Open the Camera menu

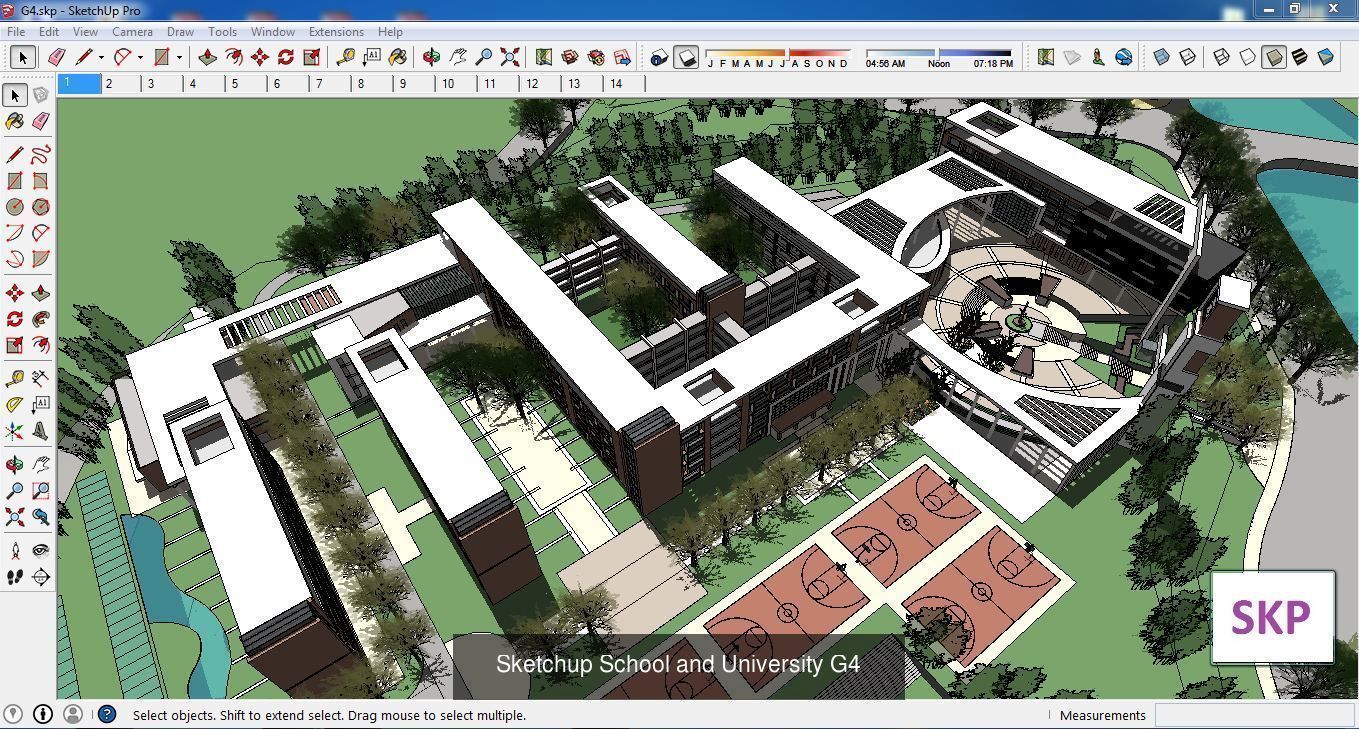132,31
